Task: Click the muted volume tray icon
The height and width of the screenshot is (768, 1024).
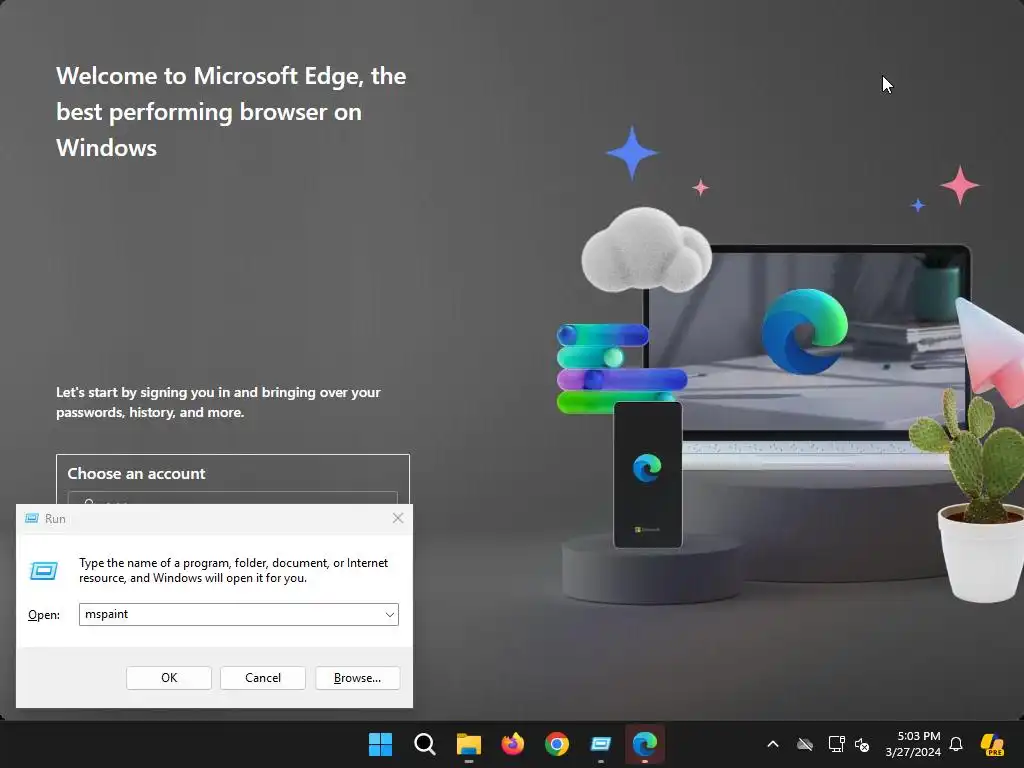Action: tap(862, 744)
